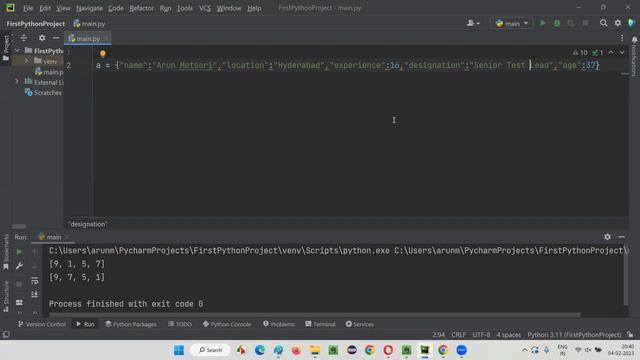Toggle the Structure sidebar tab

pyautogui.click(x=6, y=297)
